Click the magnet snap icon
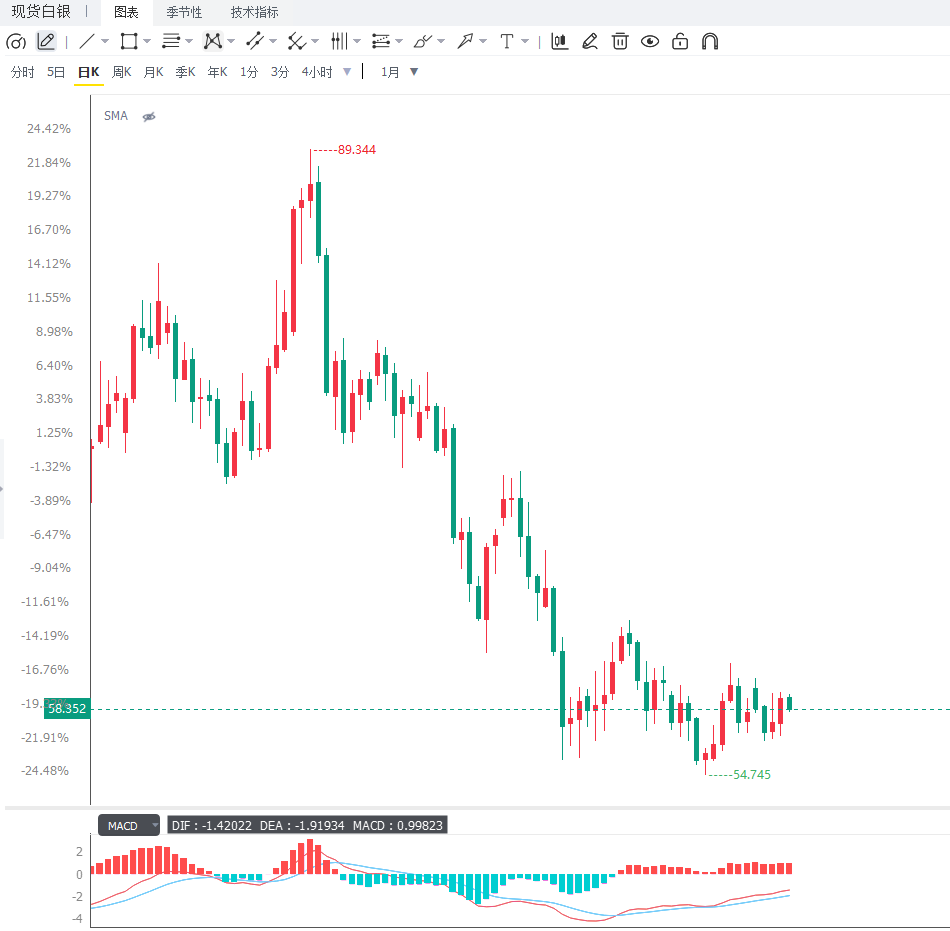Viewport: 950px width, 931px height. click(709, 41)
